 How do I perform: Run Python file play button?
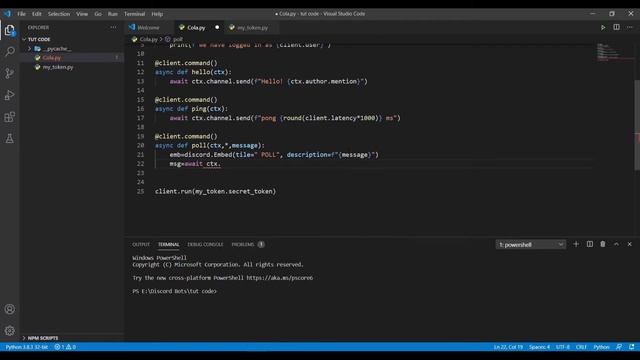pyautogui.click(x=603, y=27)
